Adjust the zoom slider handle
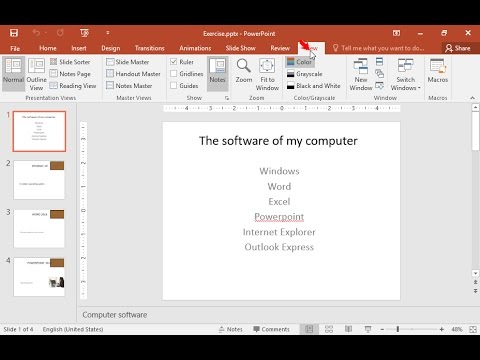480x360 pixels. [398, 329]
